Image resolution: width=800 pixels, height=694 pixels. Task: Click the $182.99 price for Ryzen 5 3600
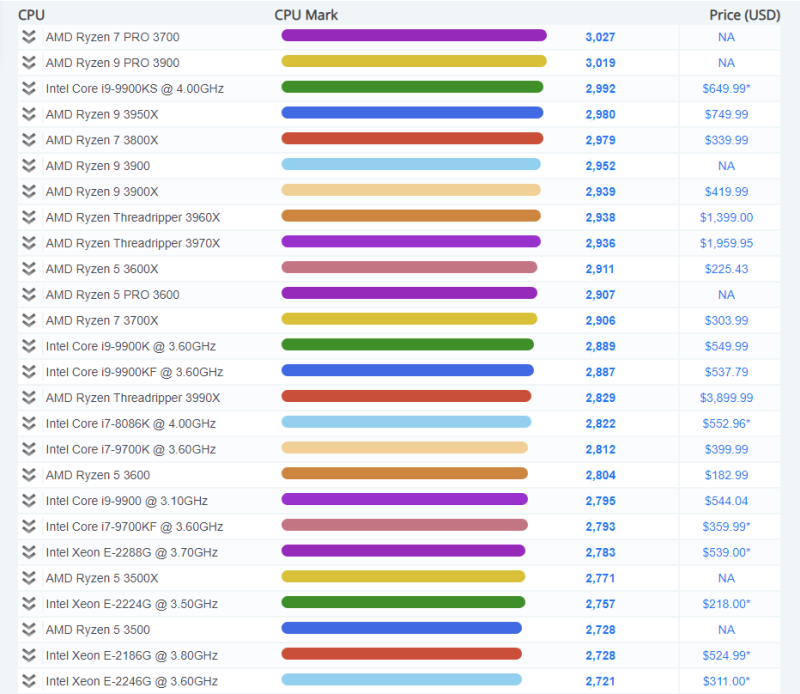click(727, 475)
